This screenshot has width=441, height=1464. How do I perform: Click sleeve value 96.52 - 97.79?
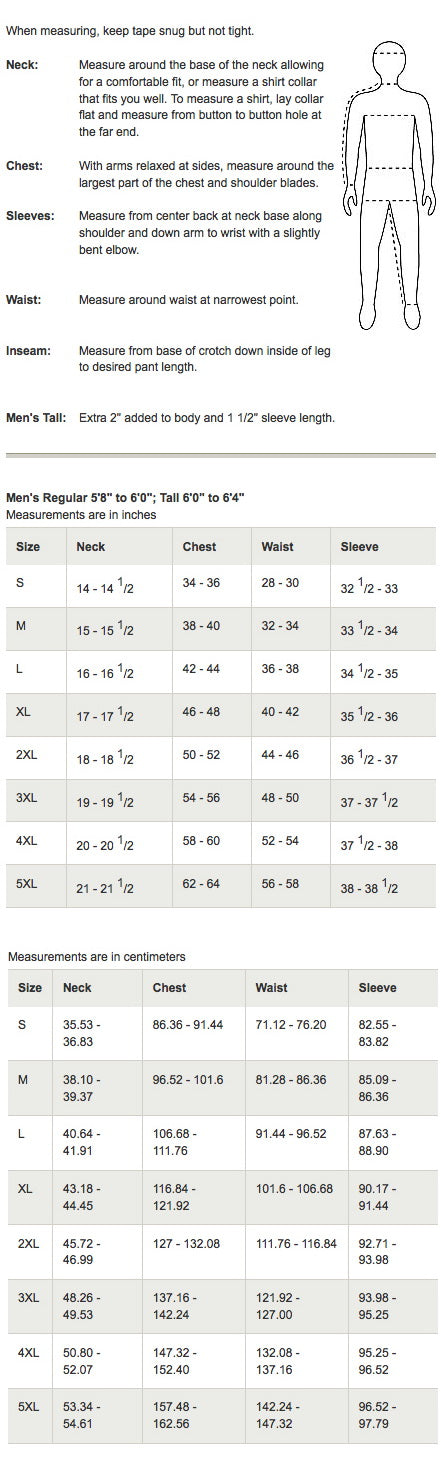click(378, 1415)
